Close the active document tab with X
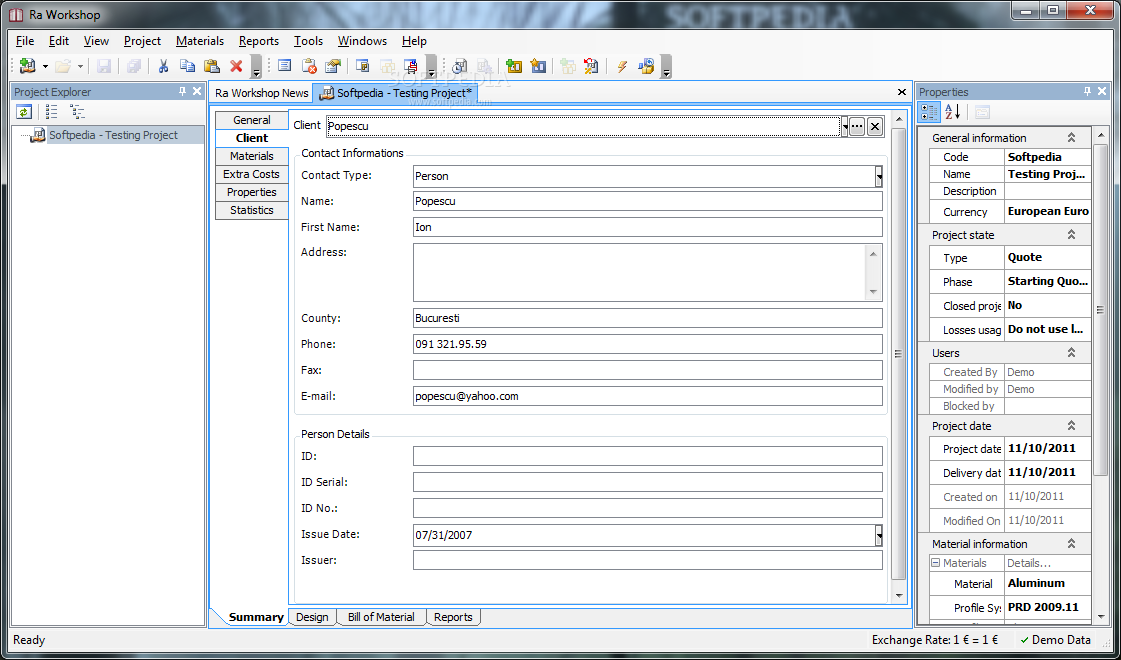The width and height of the screenshot is (1121, 660). point(902,92)
